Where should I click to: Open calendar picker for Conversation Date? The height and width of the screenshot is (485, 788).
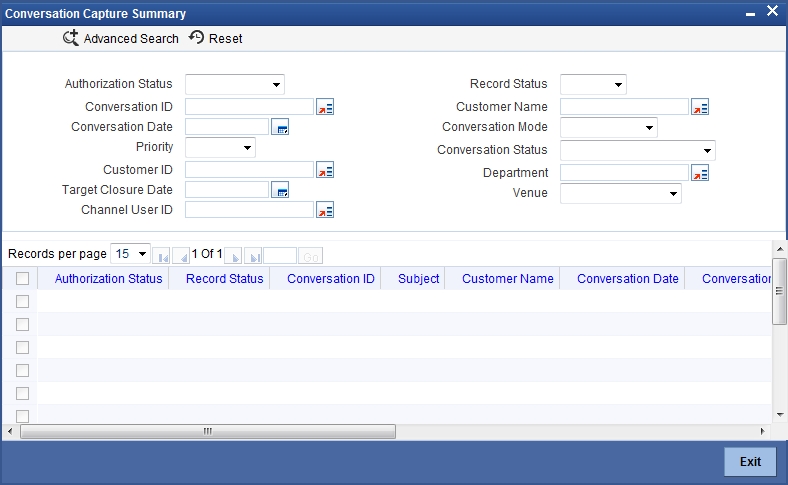click(x=280, y=127)
